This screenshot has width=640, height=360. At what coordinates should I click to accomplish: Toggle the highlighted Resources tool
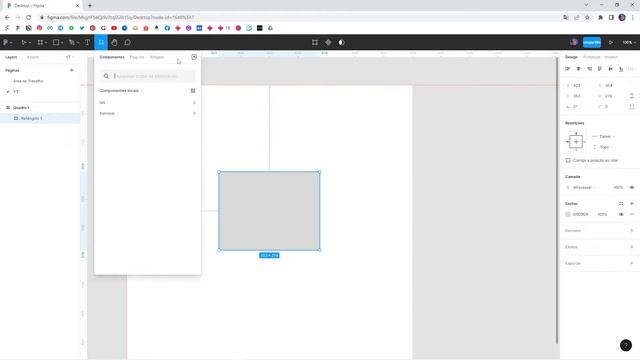click(101, 42)
